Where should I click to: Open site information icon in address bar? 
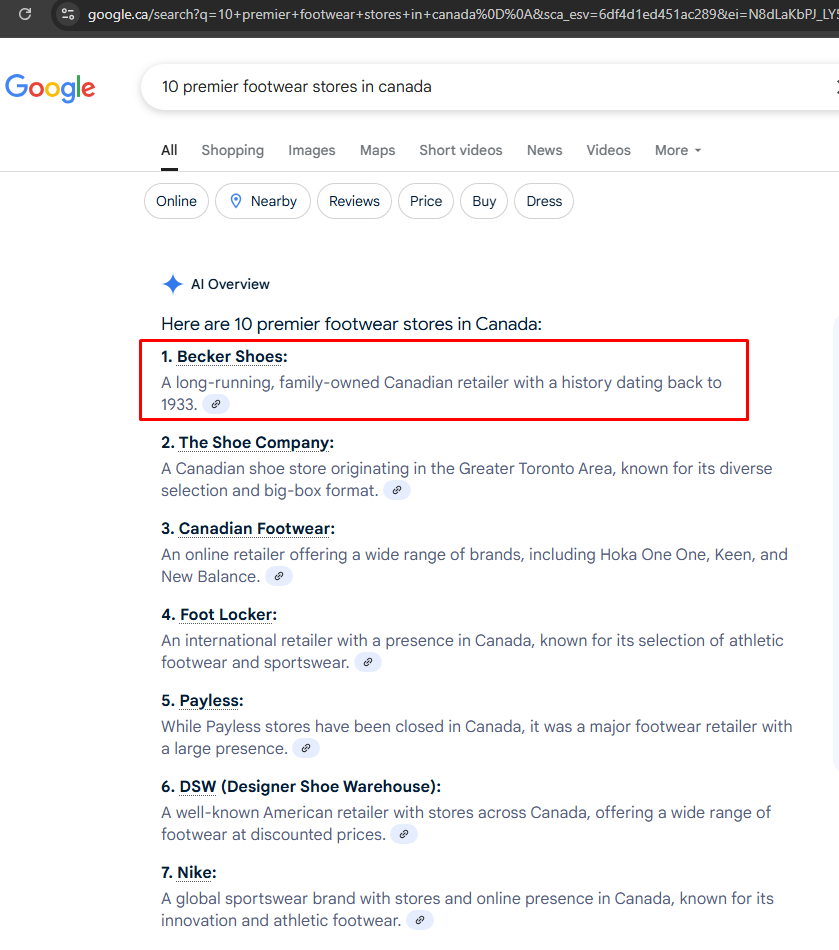[x=68, y=14]
